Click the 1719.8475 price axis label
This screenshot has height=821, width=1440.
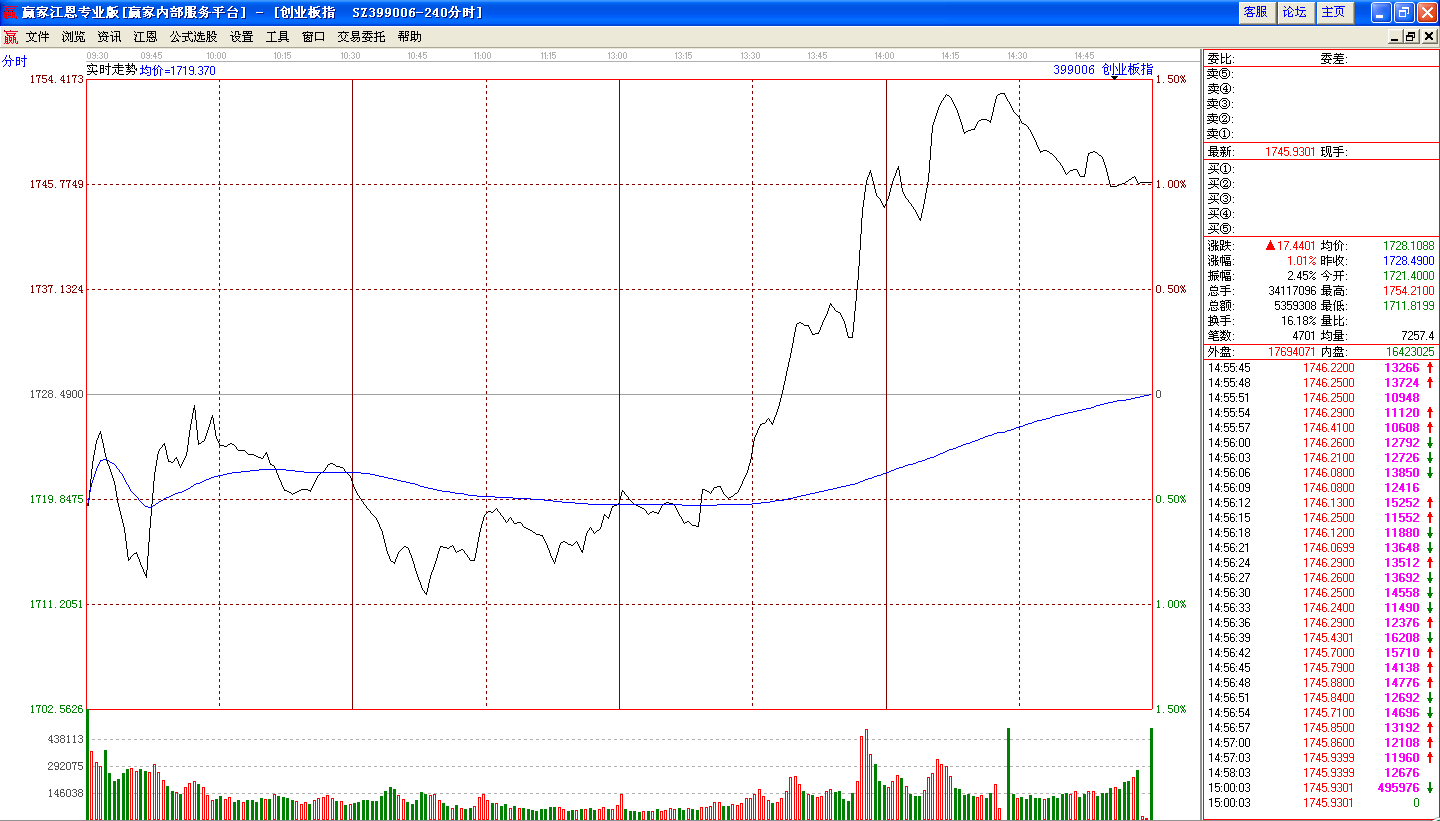click(x=58, y=499)
